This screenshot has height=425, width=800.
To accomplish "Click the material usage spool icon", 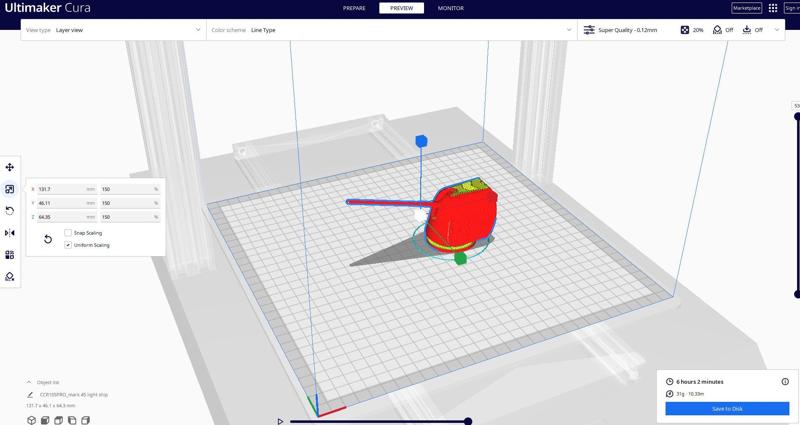I will pyautogui.click(x=669, y=393).
